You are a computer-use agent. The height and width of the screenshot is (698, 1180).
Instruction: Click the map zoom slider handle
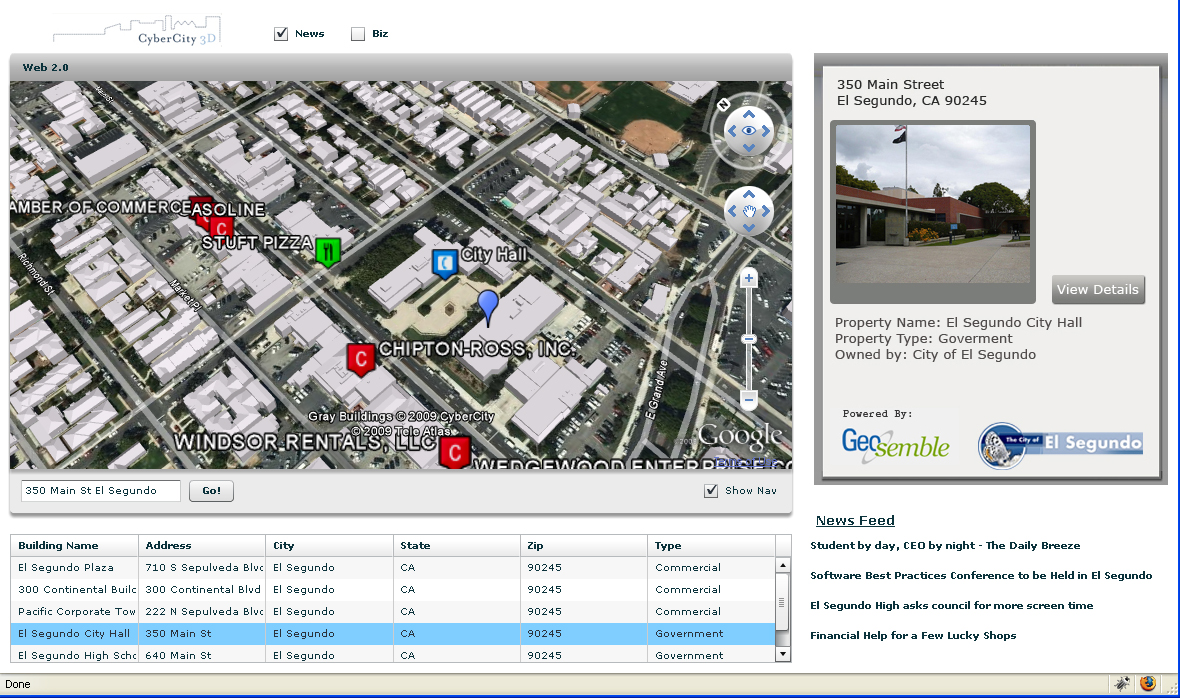[x=748, y=340]
